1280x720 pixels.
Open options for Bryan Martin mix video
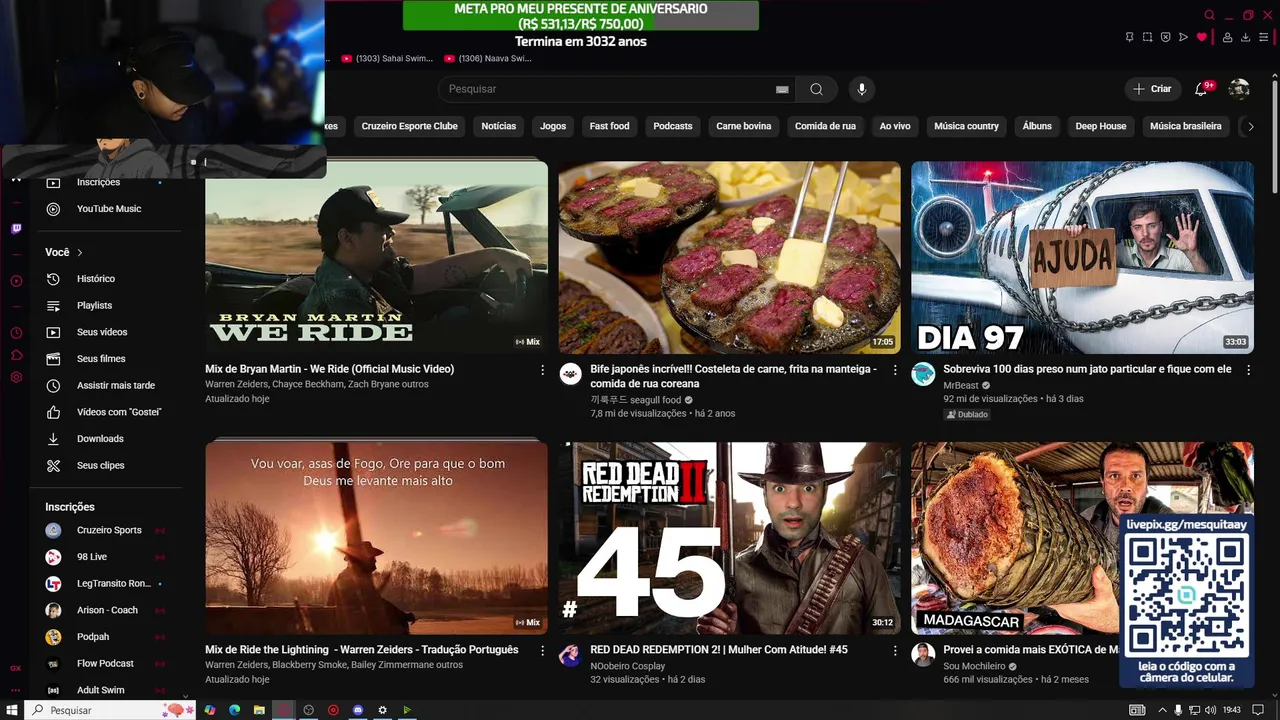point(543,370)
